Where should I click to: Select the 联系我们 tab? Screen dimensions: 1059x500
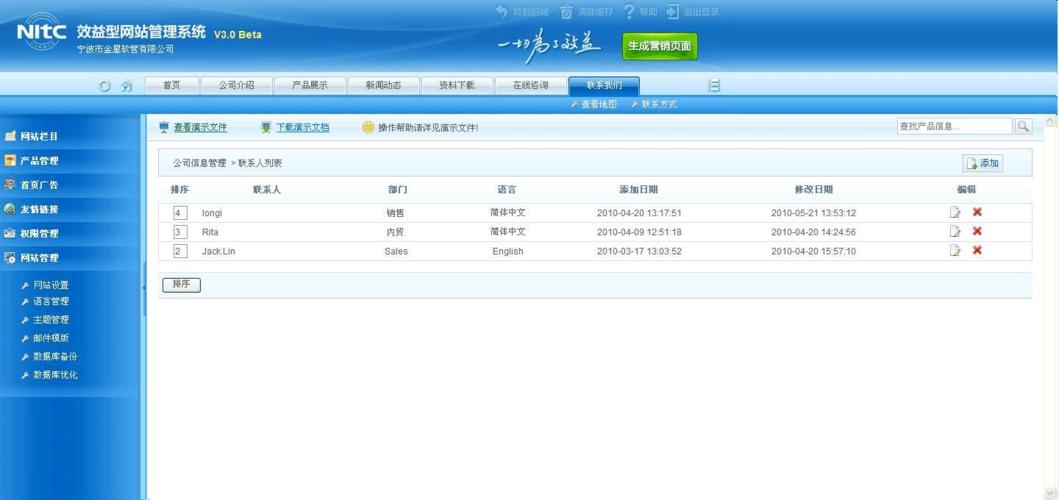pyautogui.click(x=604, y=85)
